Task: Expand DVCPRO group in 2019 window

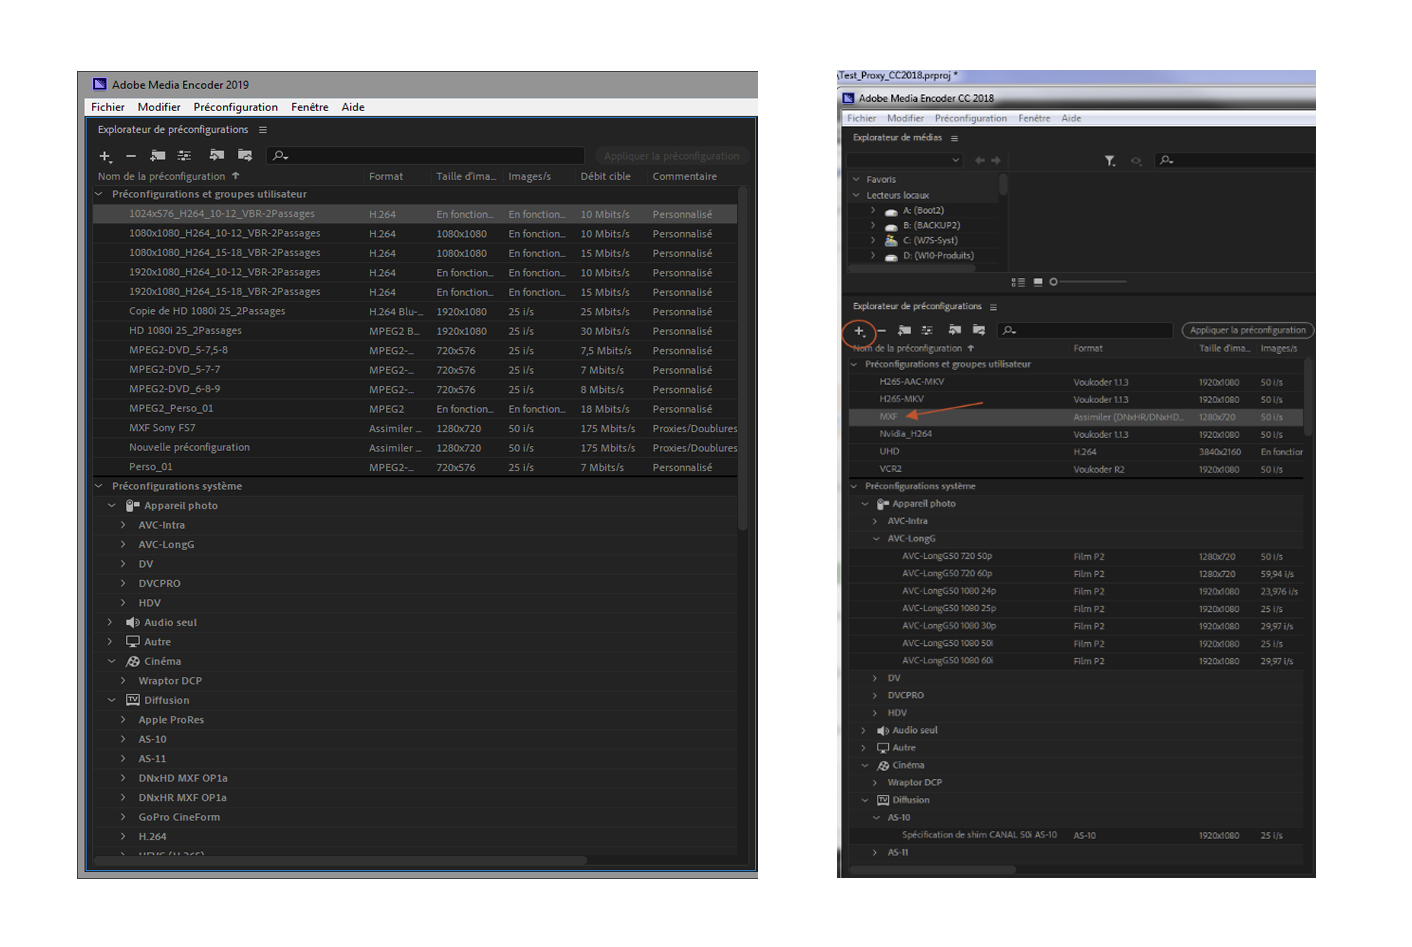Action: coord(123,584)
